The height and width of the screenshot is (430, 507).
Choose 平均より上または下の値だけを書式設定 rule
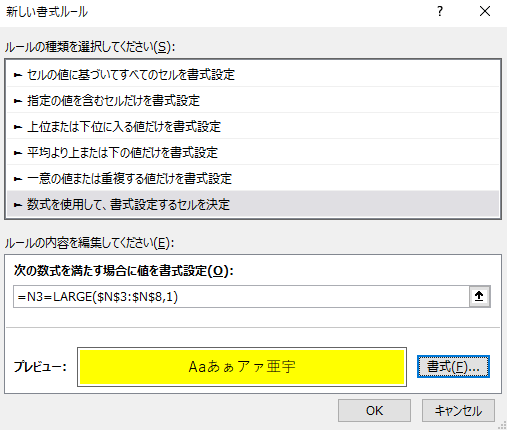coord(253,153)
